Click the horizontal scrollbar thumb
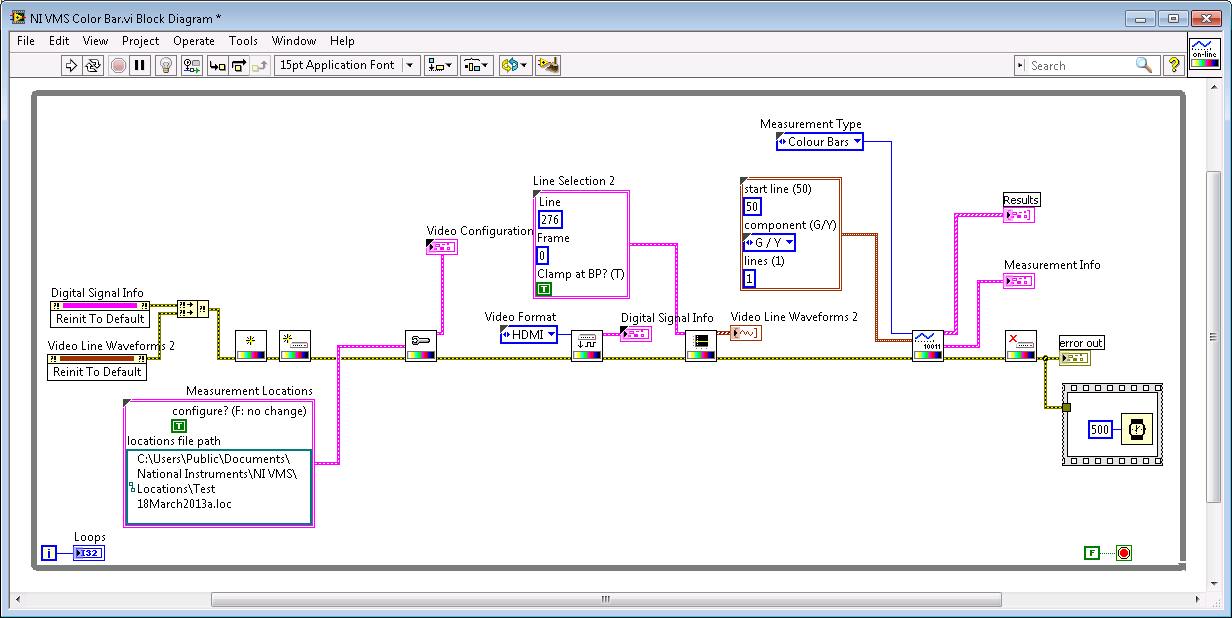This screenshot has height=618, width=1232. tap(606, 600)
